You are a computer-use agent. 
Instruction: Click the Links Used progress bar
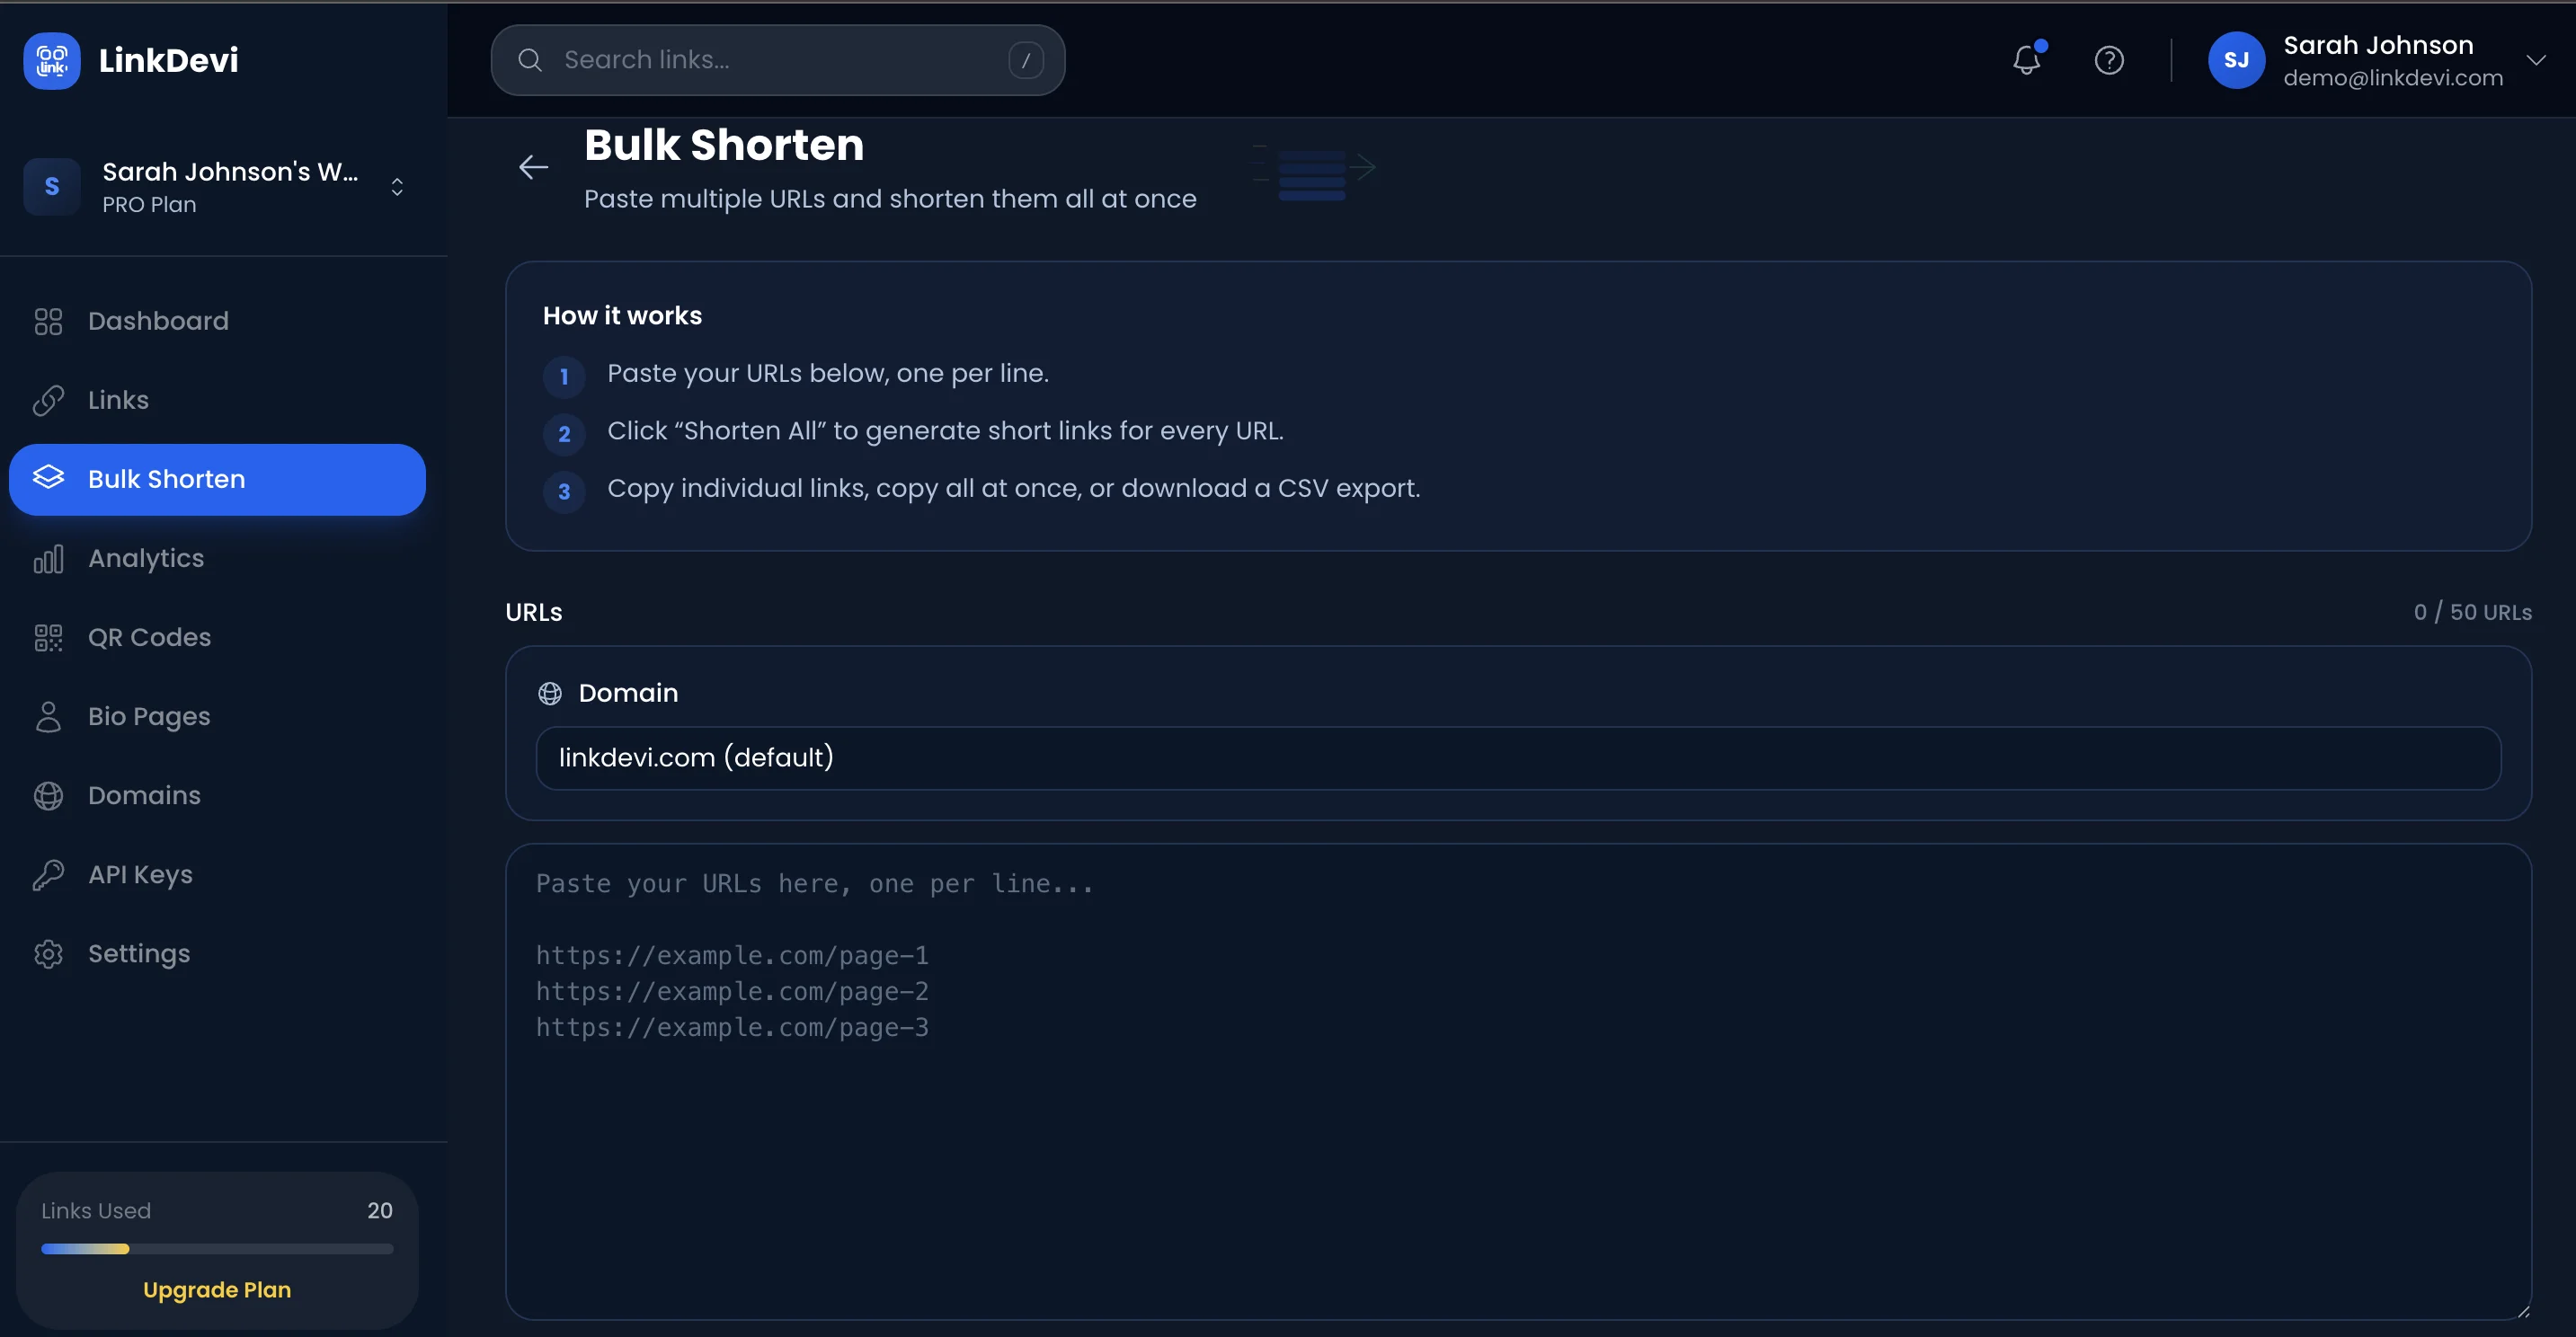tap(216, 1248)
